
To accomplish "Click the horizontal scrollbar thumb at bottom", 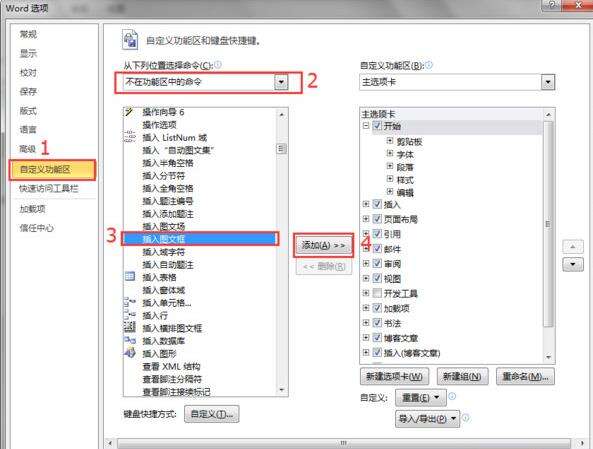I will 343,443.
